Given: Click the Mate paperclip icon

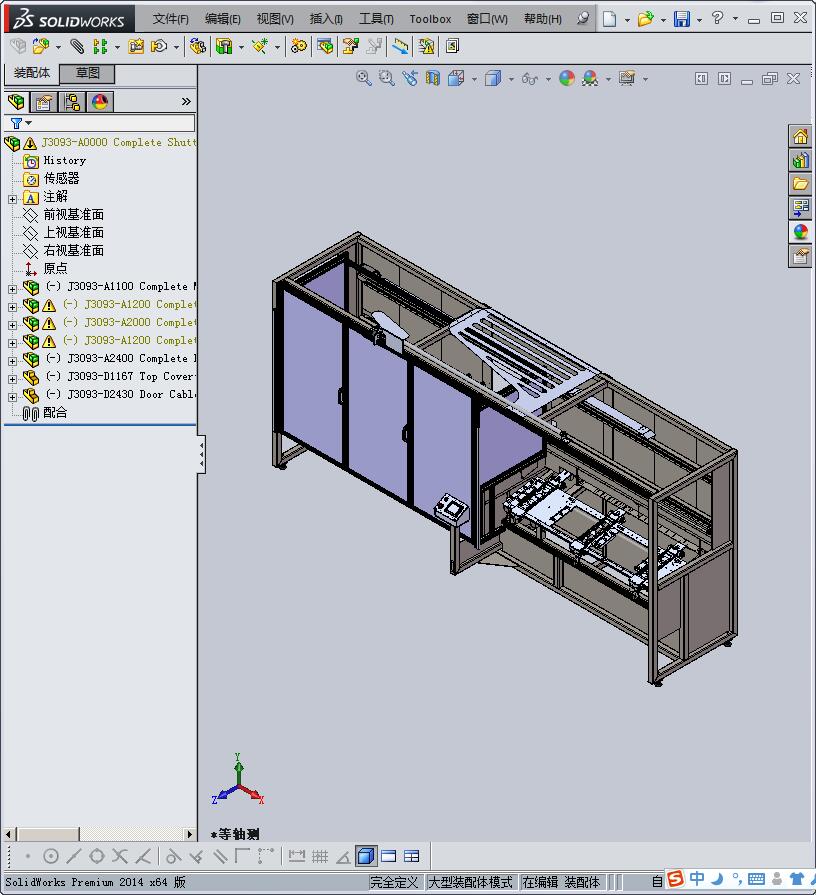Looking at the screenshot, I should point(77,46).
